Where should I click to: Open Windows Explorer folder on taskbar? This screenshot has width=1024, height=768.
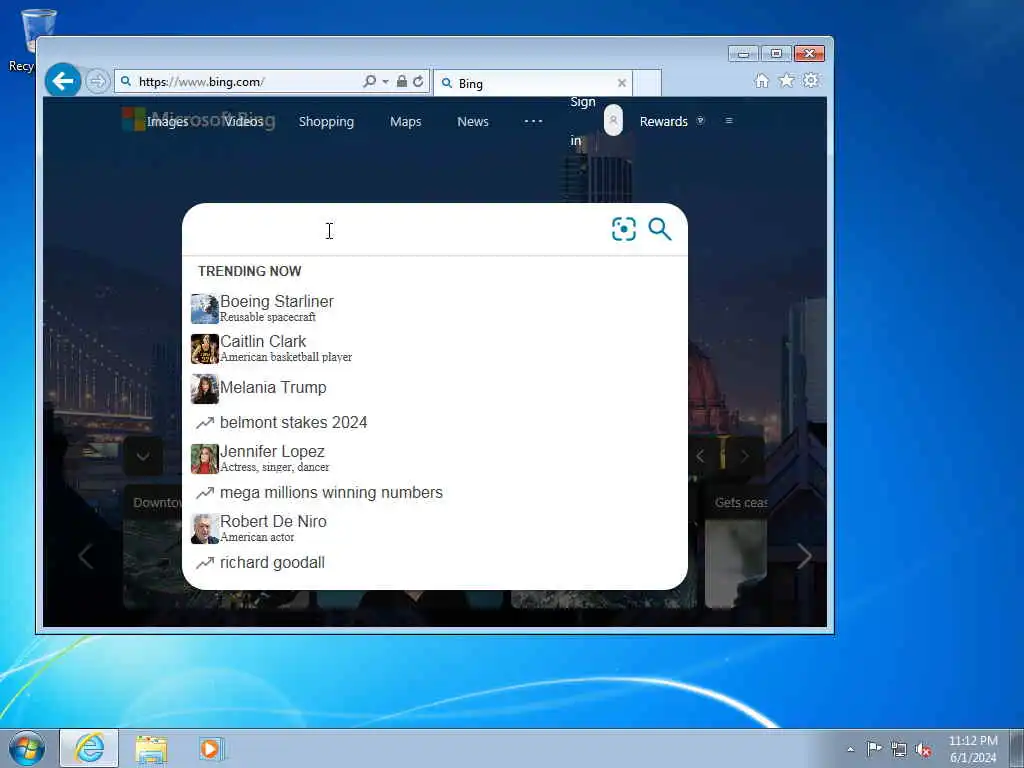[x=152, y=749]
